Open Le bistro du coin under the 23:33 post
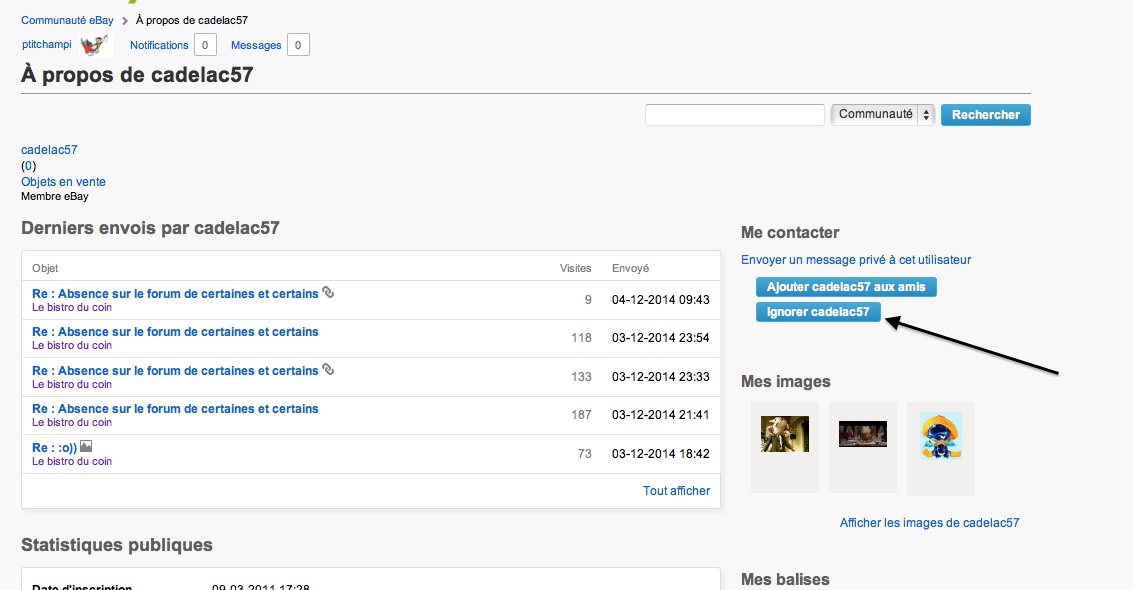Image resolution: width=1133 pixels, height=590 pixels. (x=72, y=384)
